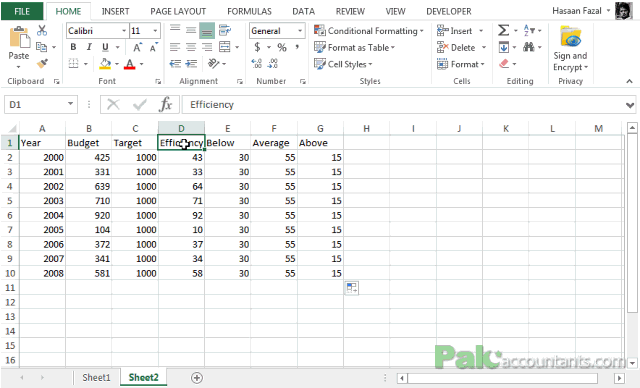Open the FILE tab
This screenshot has width=640, height=388.
point(22,11)
